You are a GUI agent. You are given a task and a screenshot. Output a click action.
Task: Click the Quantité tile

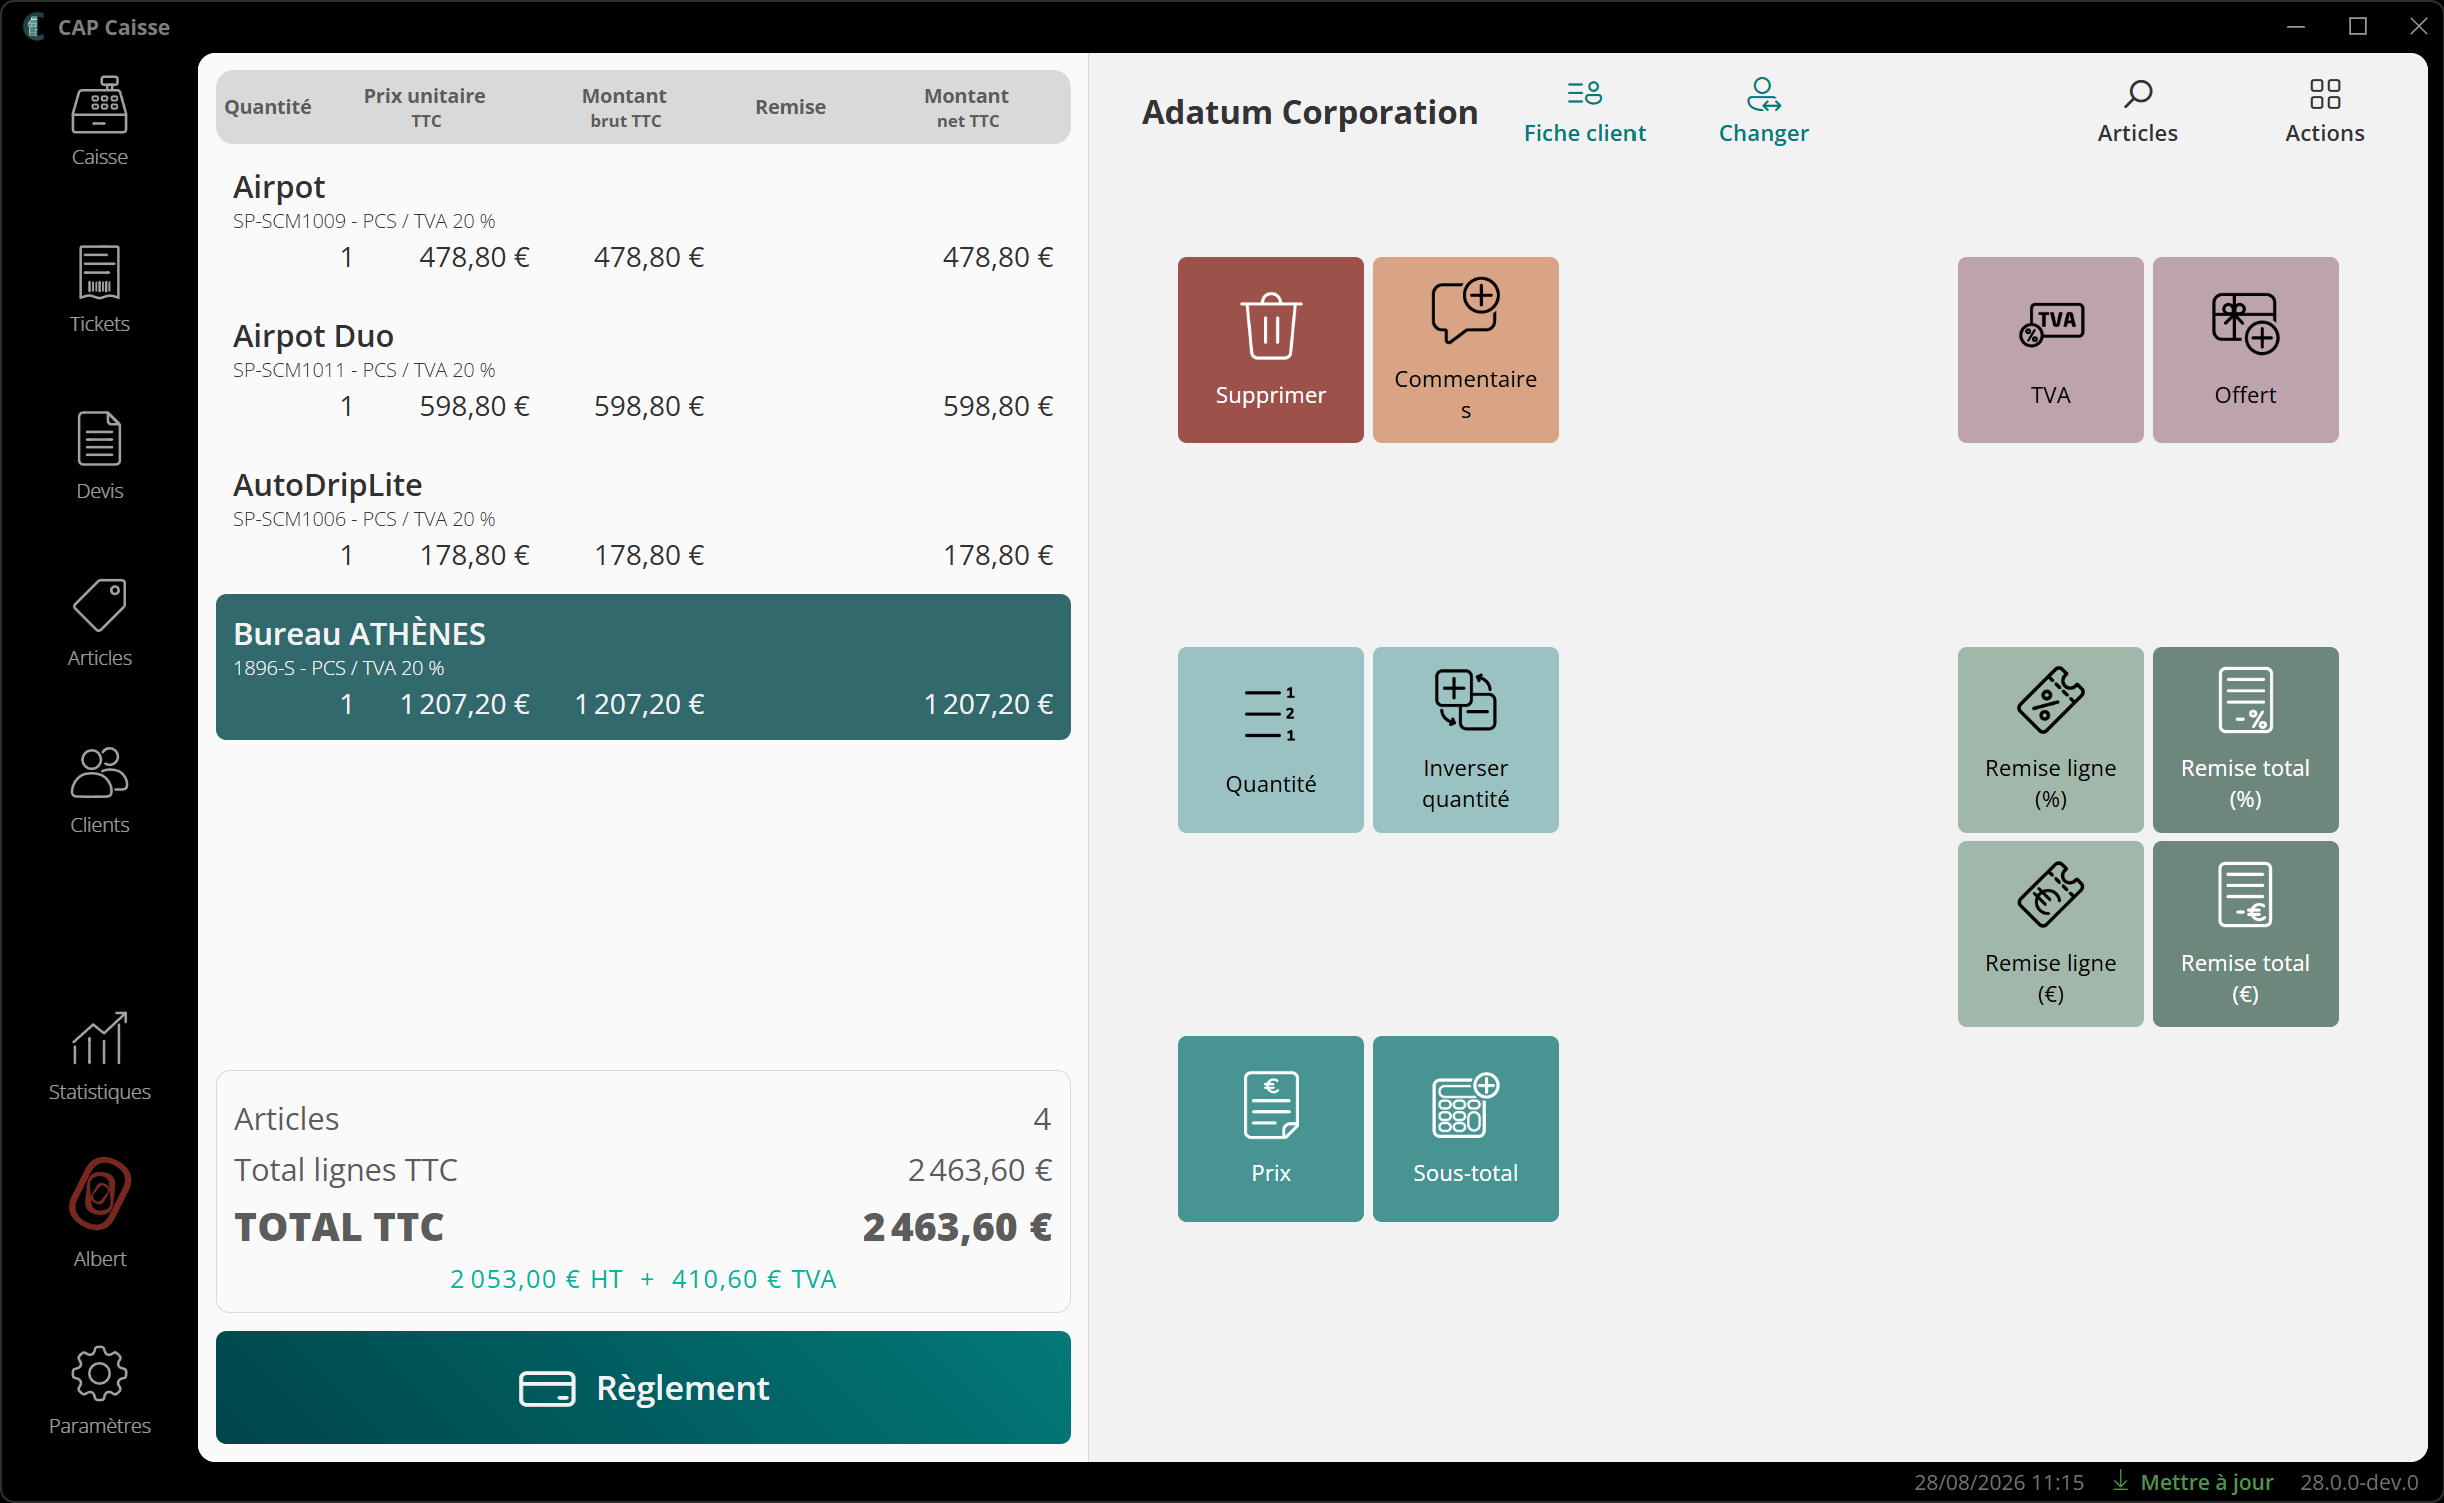1270,739
